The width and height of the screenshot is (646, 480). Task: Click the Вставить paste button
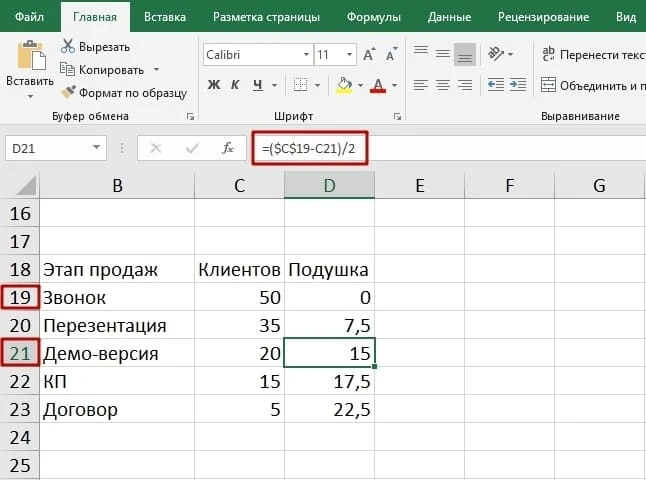point(30,70)
